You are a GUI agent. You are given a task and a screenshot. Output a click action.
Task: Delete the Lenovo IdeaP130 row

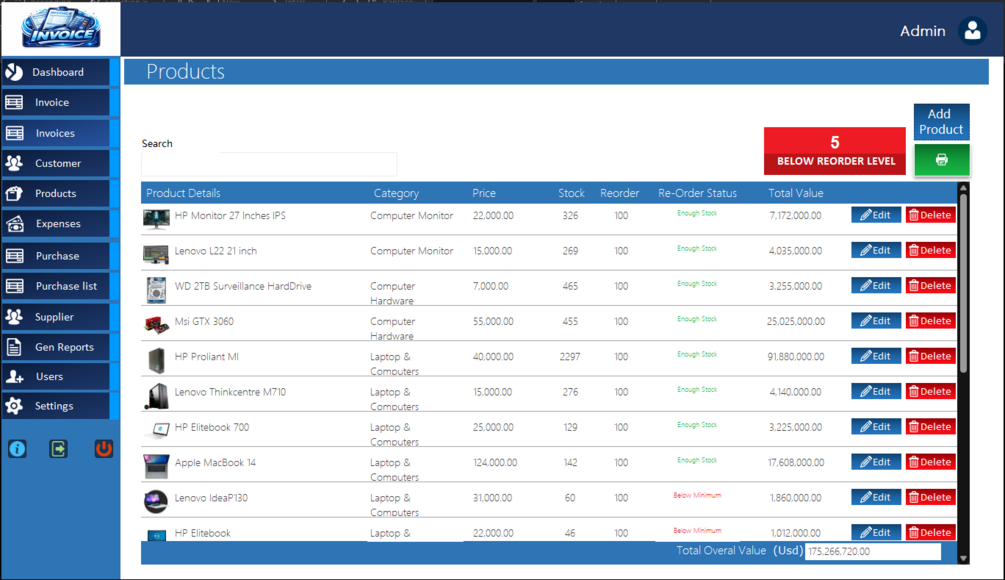click(930, 497)
